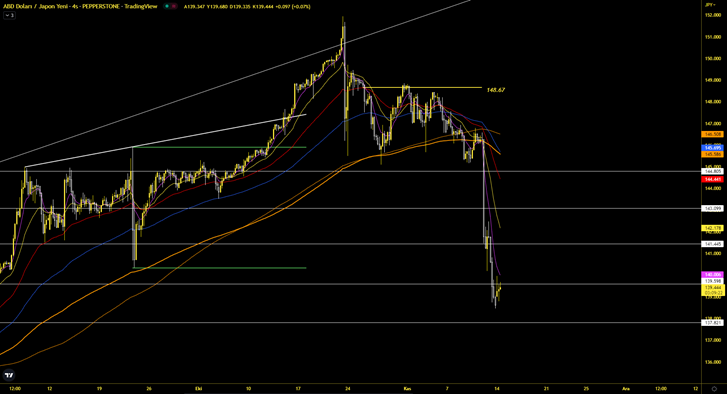Click the blue 145.695 moving average price label
Image resolution: width=727 pixels, height=394 pixels.
click(713, 148)
